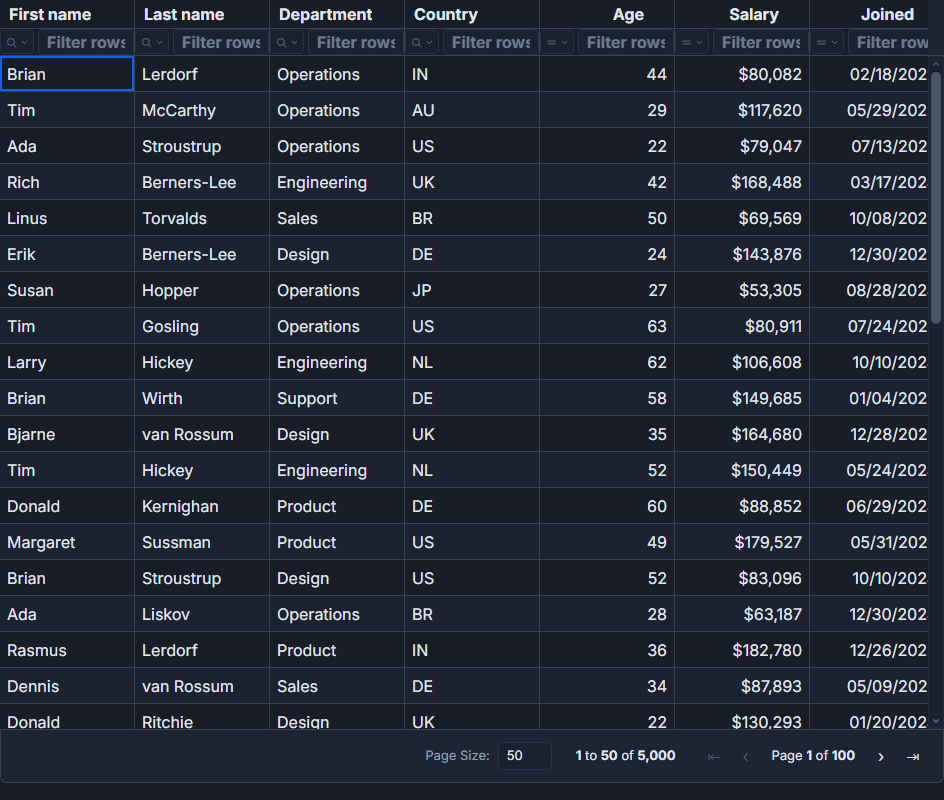The width and height of the screenshot is (944, 800).
Task: Select the 'Bjarne' first name cell
Action: [x=67, y=435]
